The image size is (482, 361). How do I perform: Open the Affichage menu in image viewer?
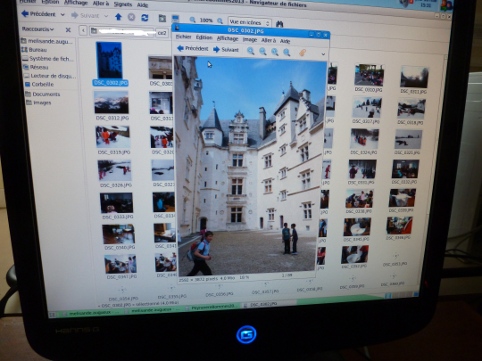228,39
